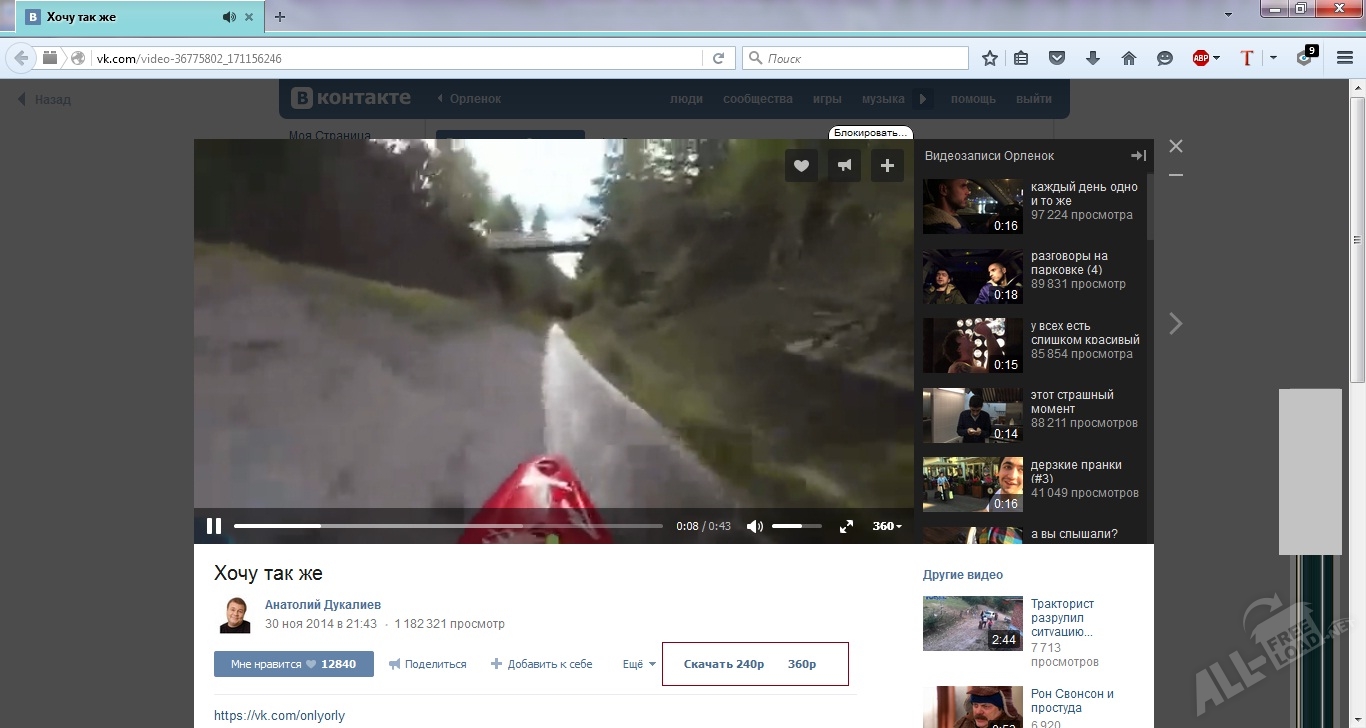The height and width of the screenshot is (728, 1366).
Task: Collapse the Видеозаписи Орленок sidebar panel
Action: (x=1138, y=156)
